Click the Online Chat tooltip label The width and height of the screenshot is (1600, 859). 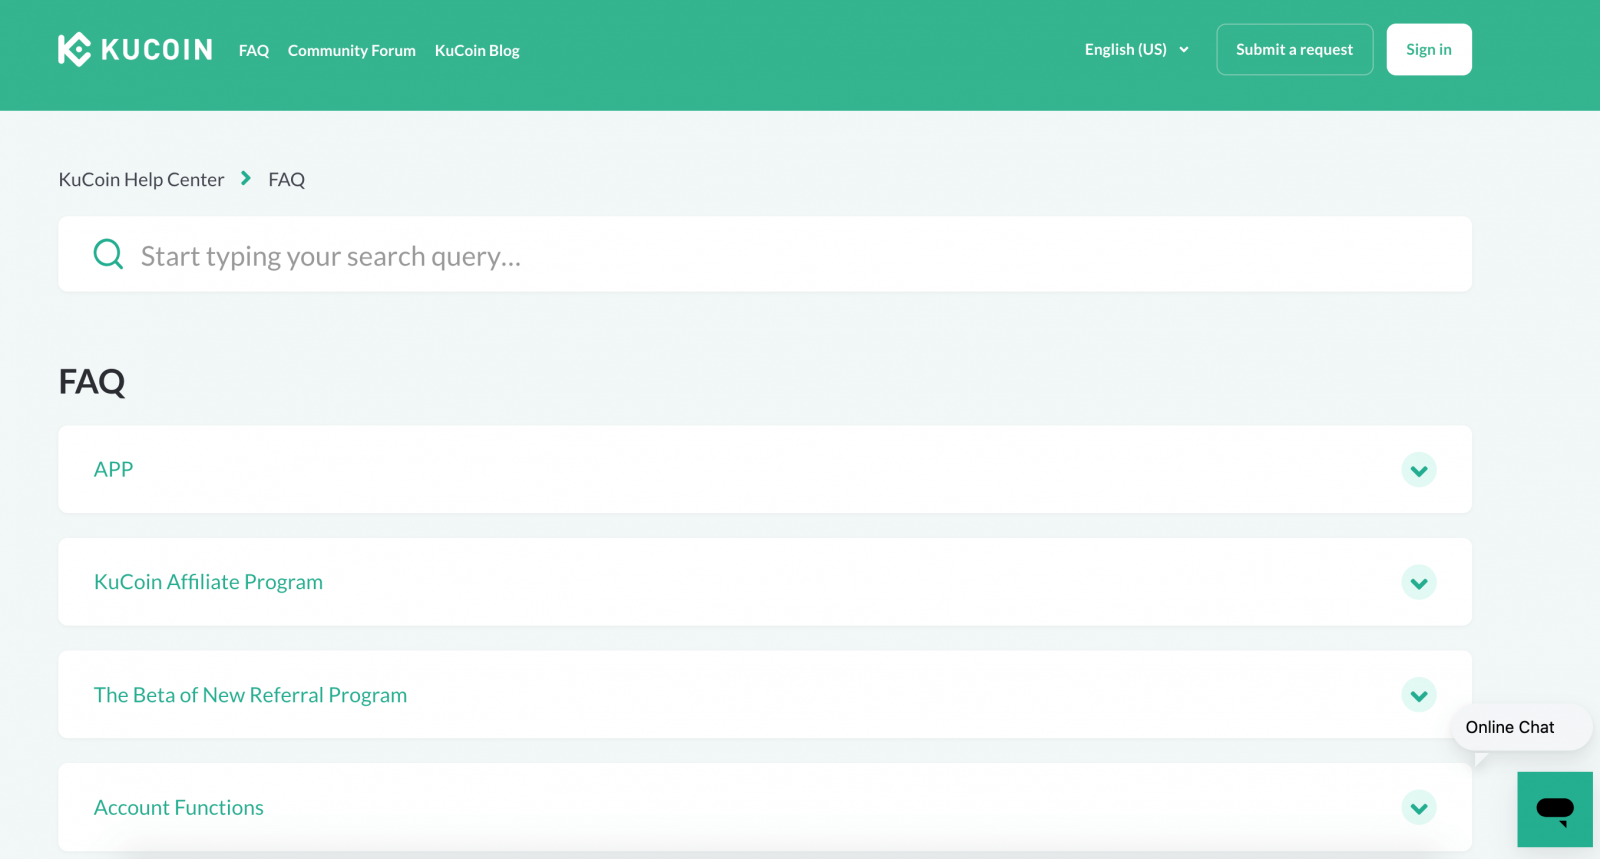point(1509,728)
